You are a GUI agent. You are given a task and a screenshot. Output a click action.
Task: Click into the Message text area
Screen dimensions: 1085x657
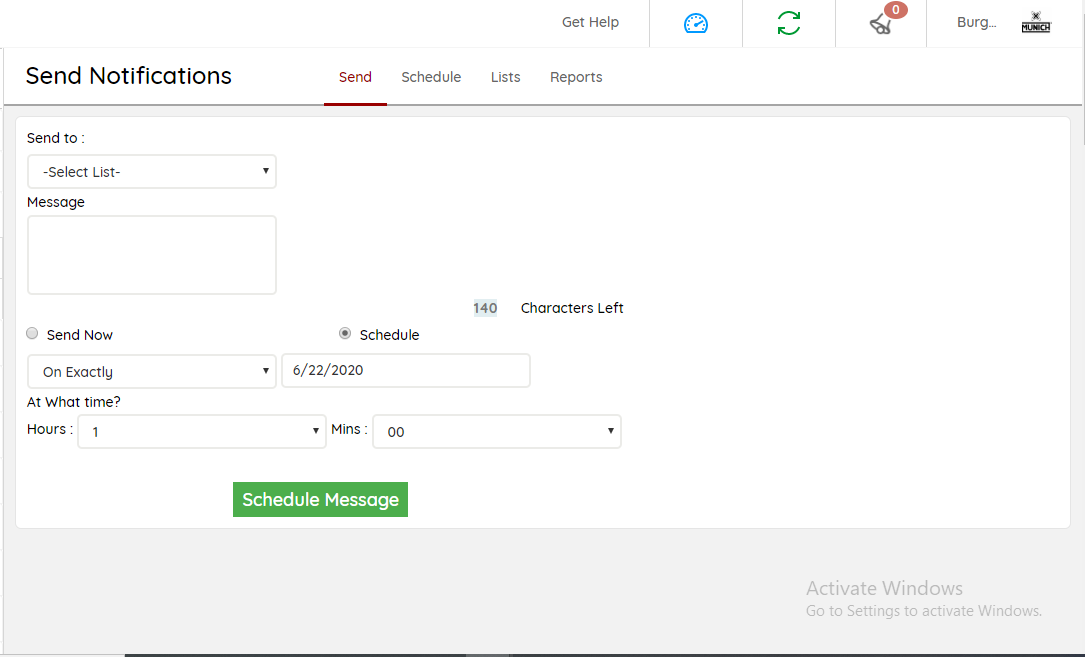[152, 255]
